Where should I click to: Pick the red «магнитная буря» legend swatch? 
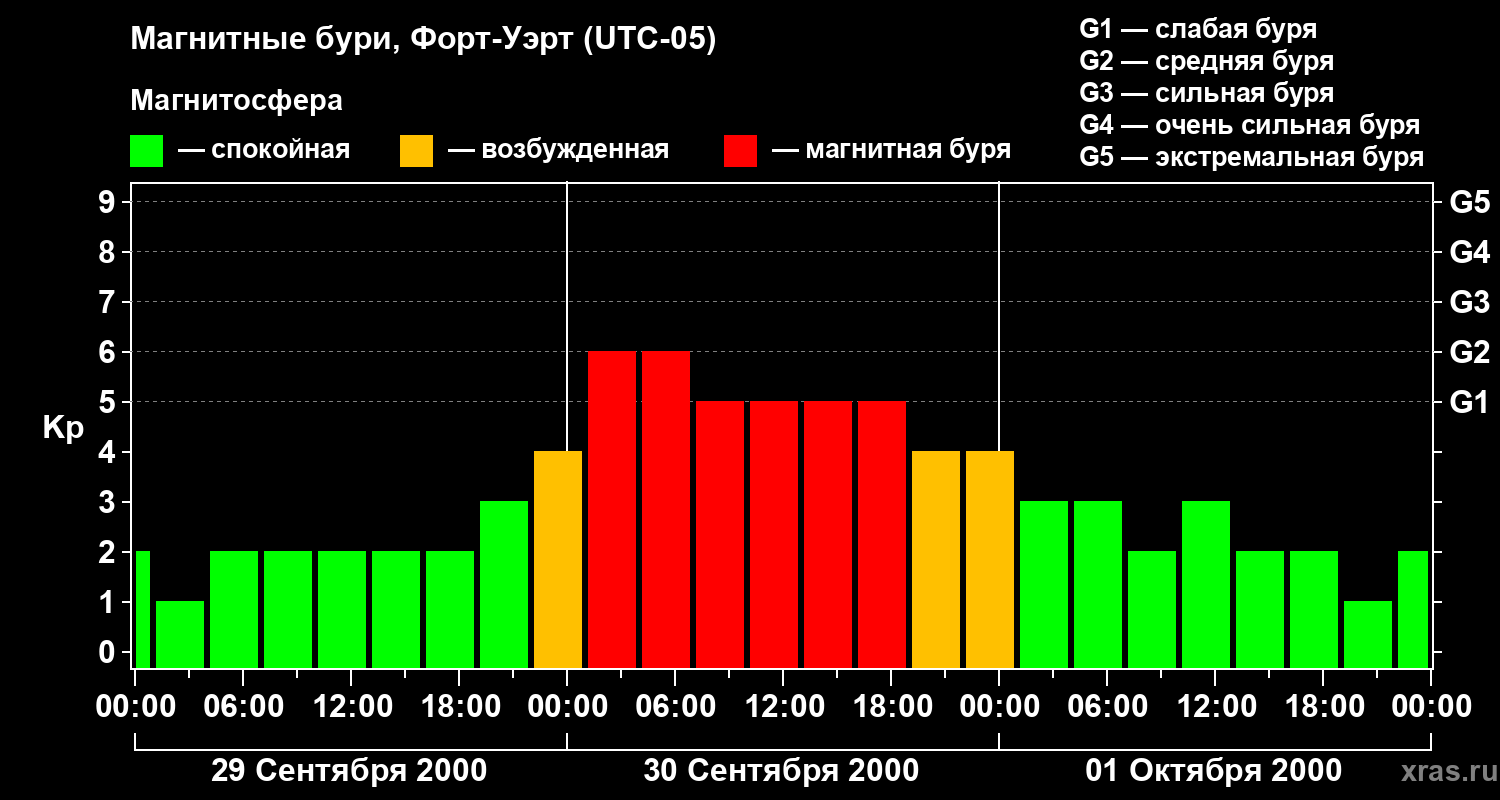point(740,151)
